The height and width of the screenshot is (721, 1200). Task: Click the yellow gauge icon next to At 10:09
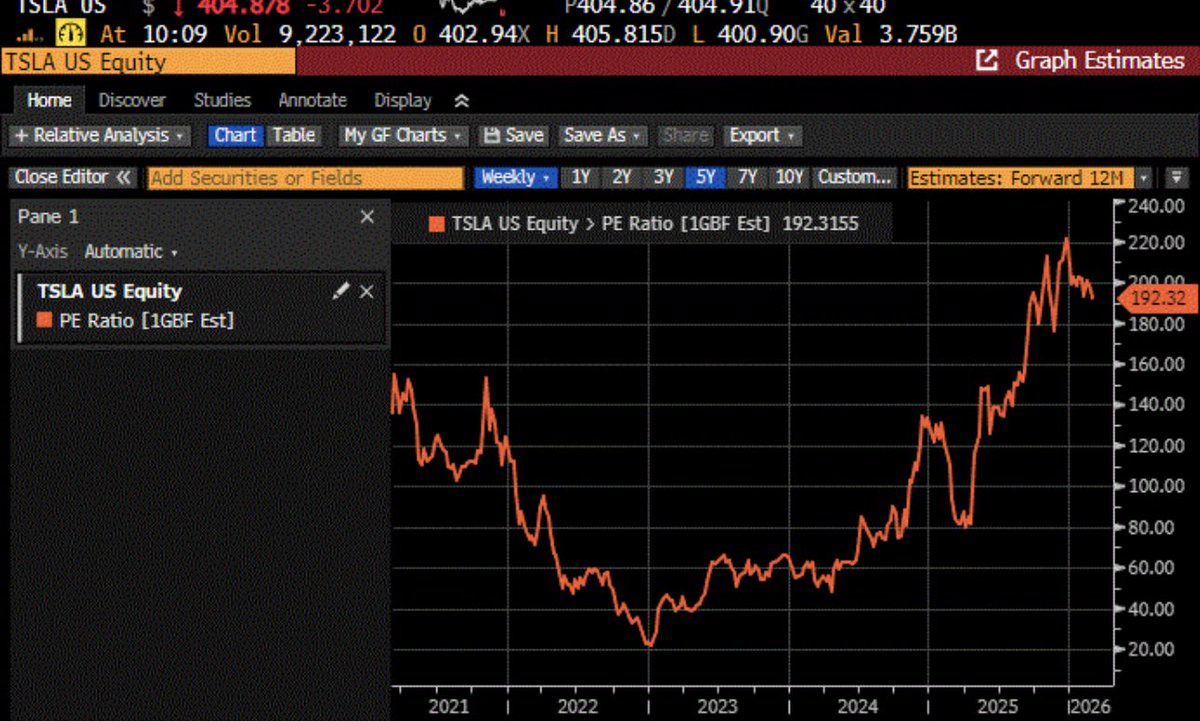pyautogui.click(x=70, y=34)
